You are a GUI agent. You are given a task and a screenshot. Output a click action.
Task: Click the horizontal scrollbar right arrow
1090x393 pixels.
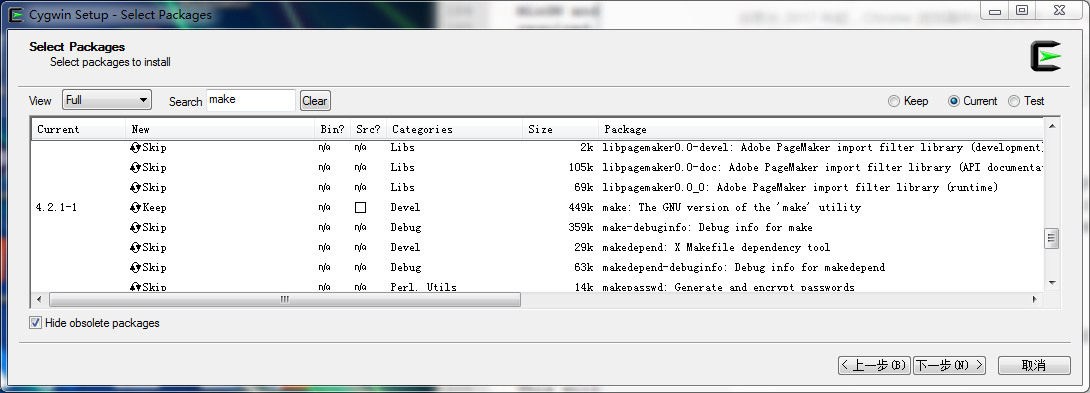1035,300
